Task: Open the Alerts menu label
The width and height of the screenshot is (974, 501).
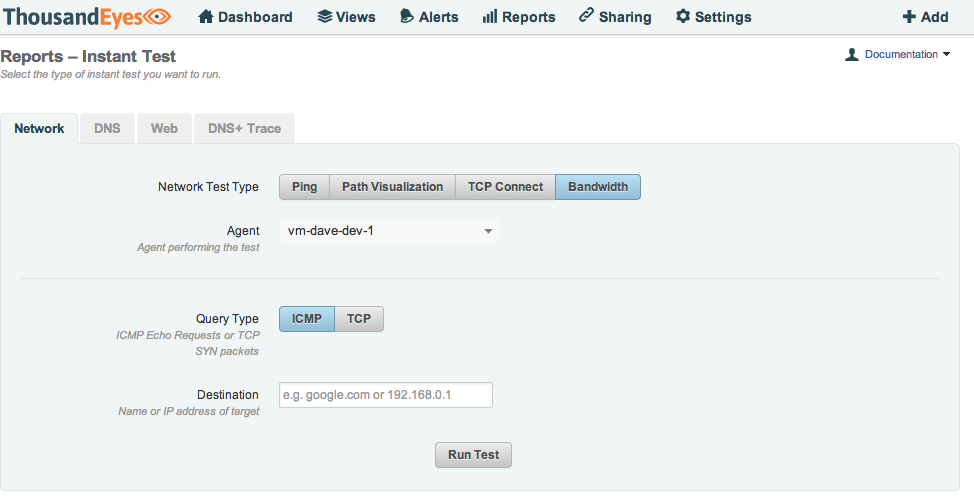Action: click(x=439, y=17)
